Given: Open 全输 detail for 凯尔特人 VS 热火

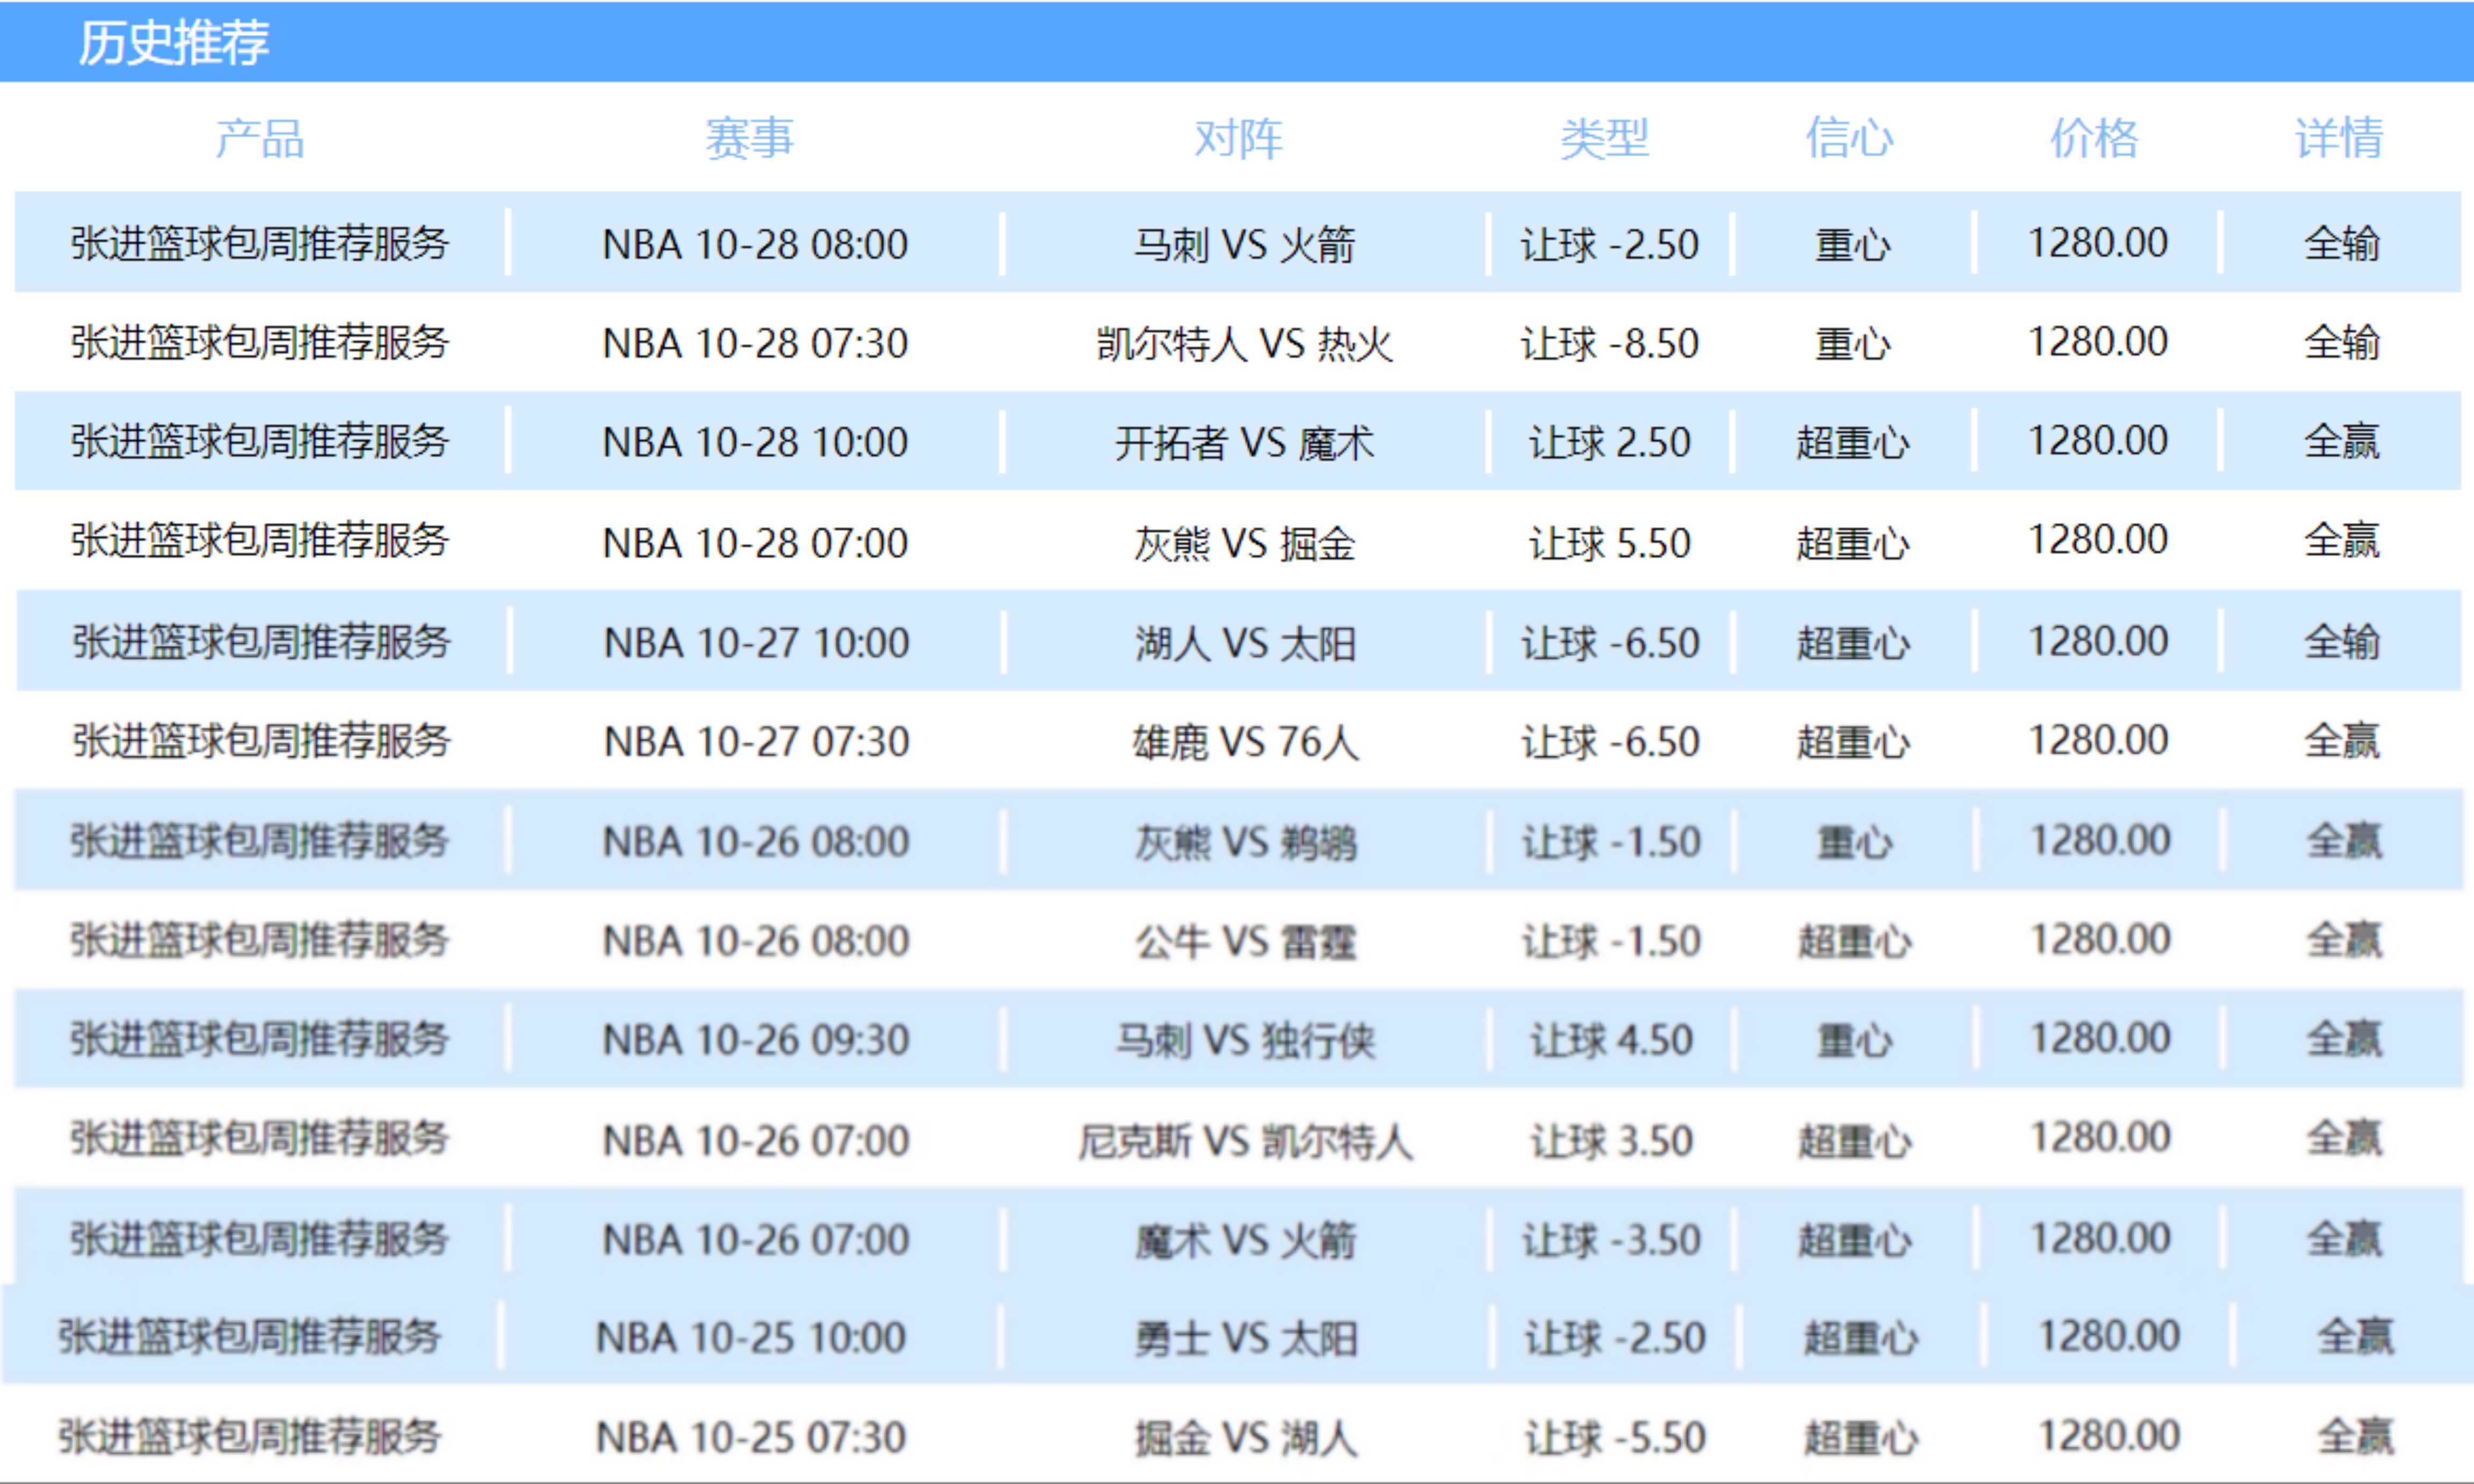Looking at the screenshot, I should click(2342, 342).
